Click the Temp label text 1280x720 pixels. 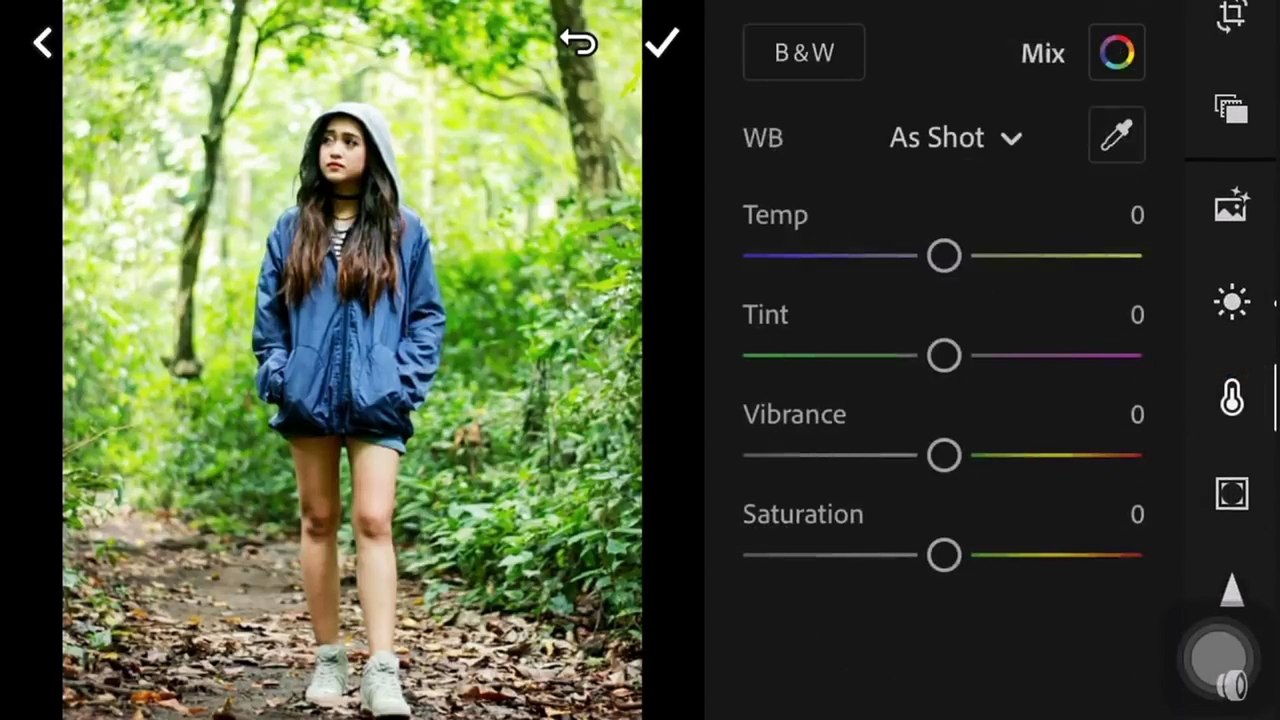775,215
